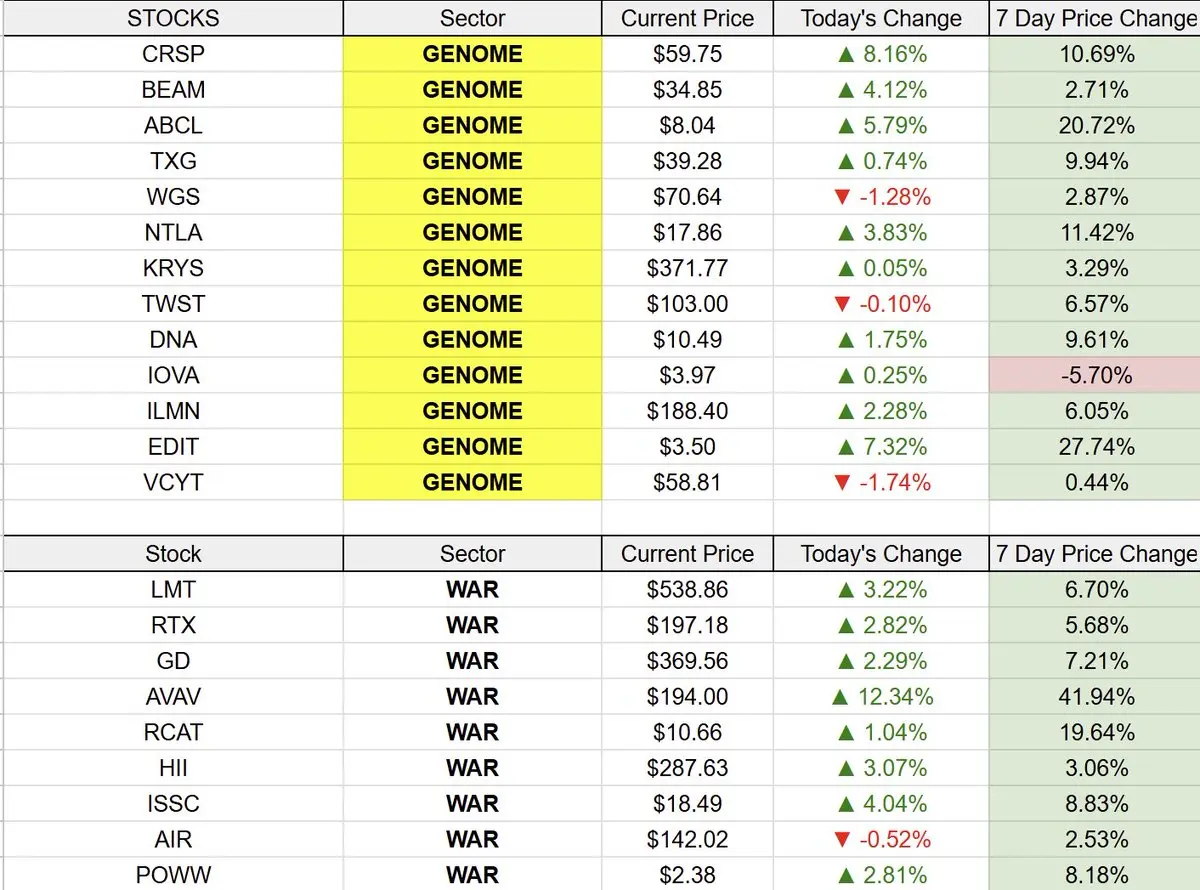This screenshot has height=890, width=1200.
Task: Click the WAR sector cell for LMT
Action: point(472,590)
